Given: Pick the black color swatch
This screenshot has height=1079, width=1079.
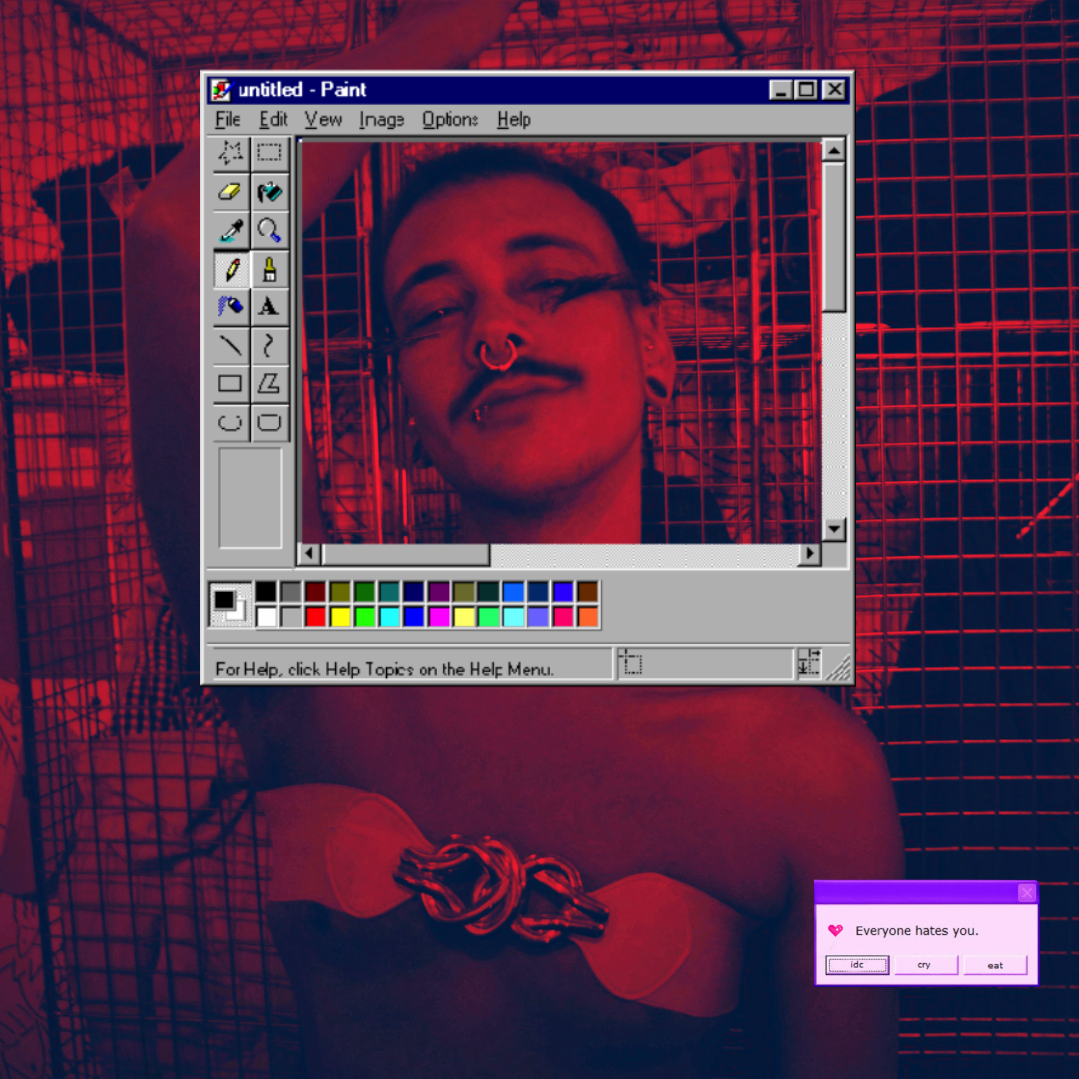Looking at the screenshot, I should point(266,591).
